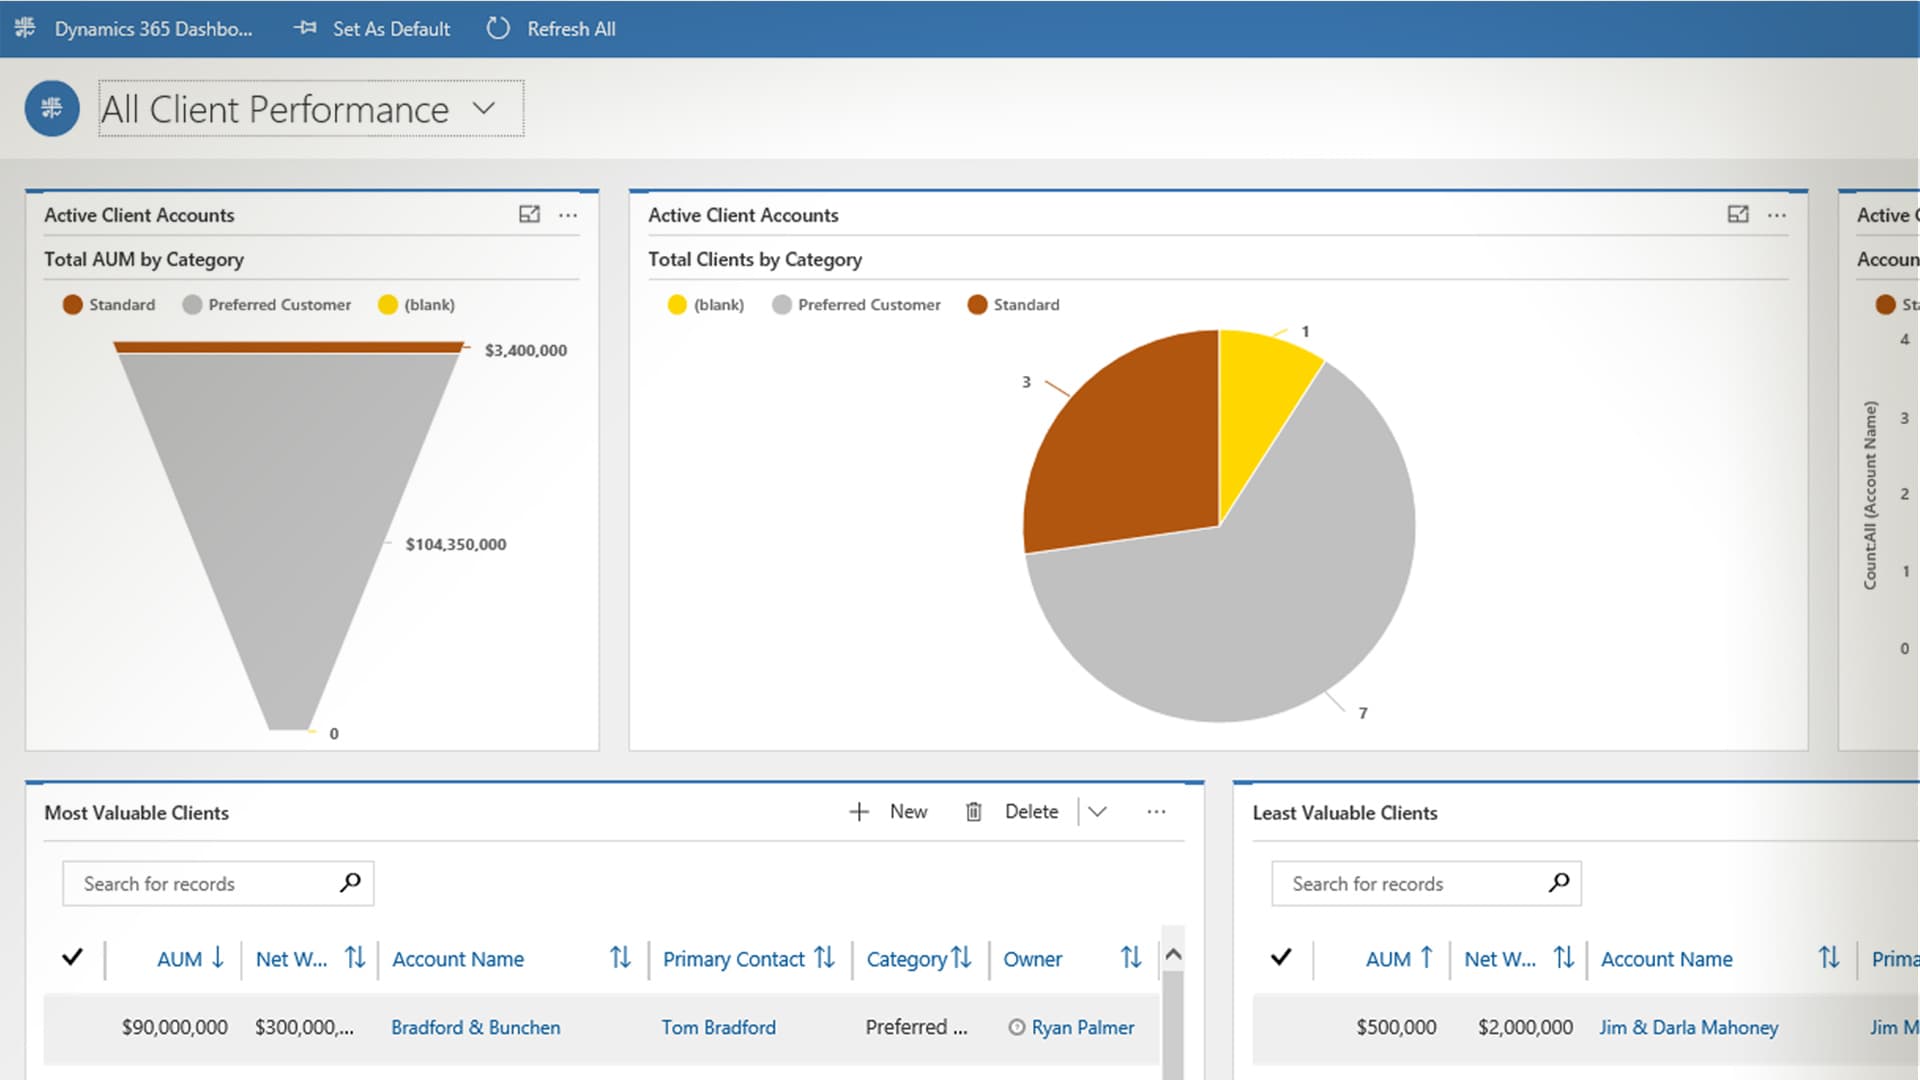Screen dimensions: 1920x1080
Task: Click the Refresh All circular icon
Action: (497, 28)
